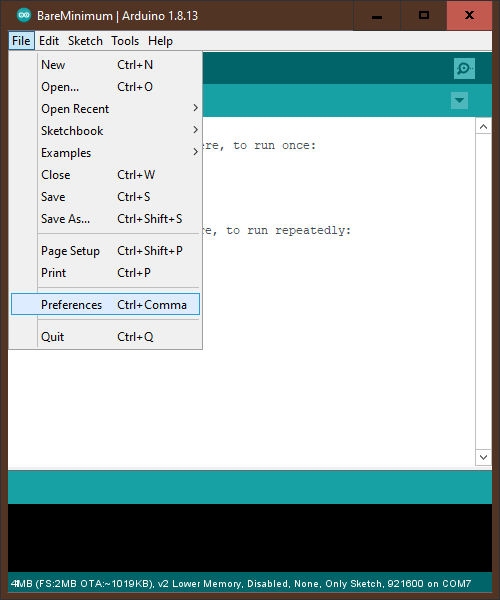Close the Arduino window

pyautogui.click(x=469, y=16)
